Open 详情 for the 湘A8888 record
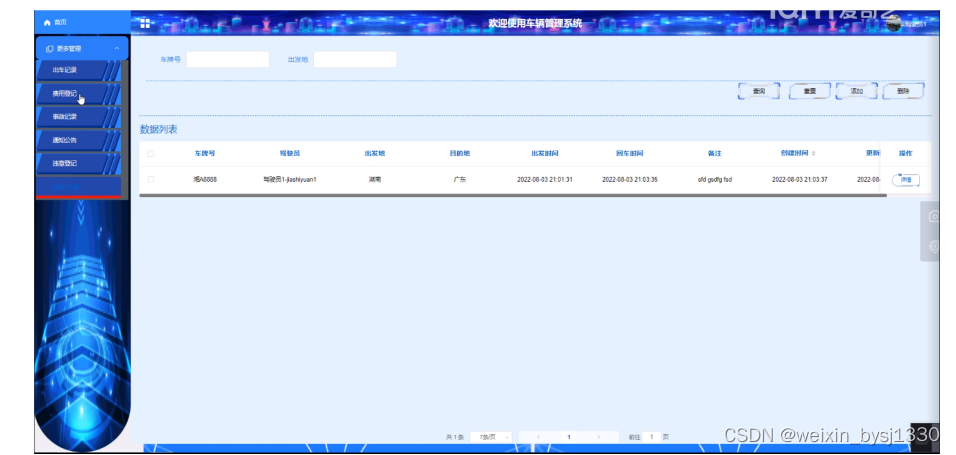The height and width of the screenshot is (455, 956). (x=905, y=180)
